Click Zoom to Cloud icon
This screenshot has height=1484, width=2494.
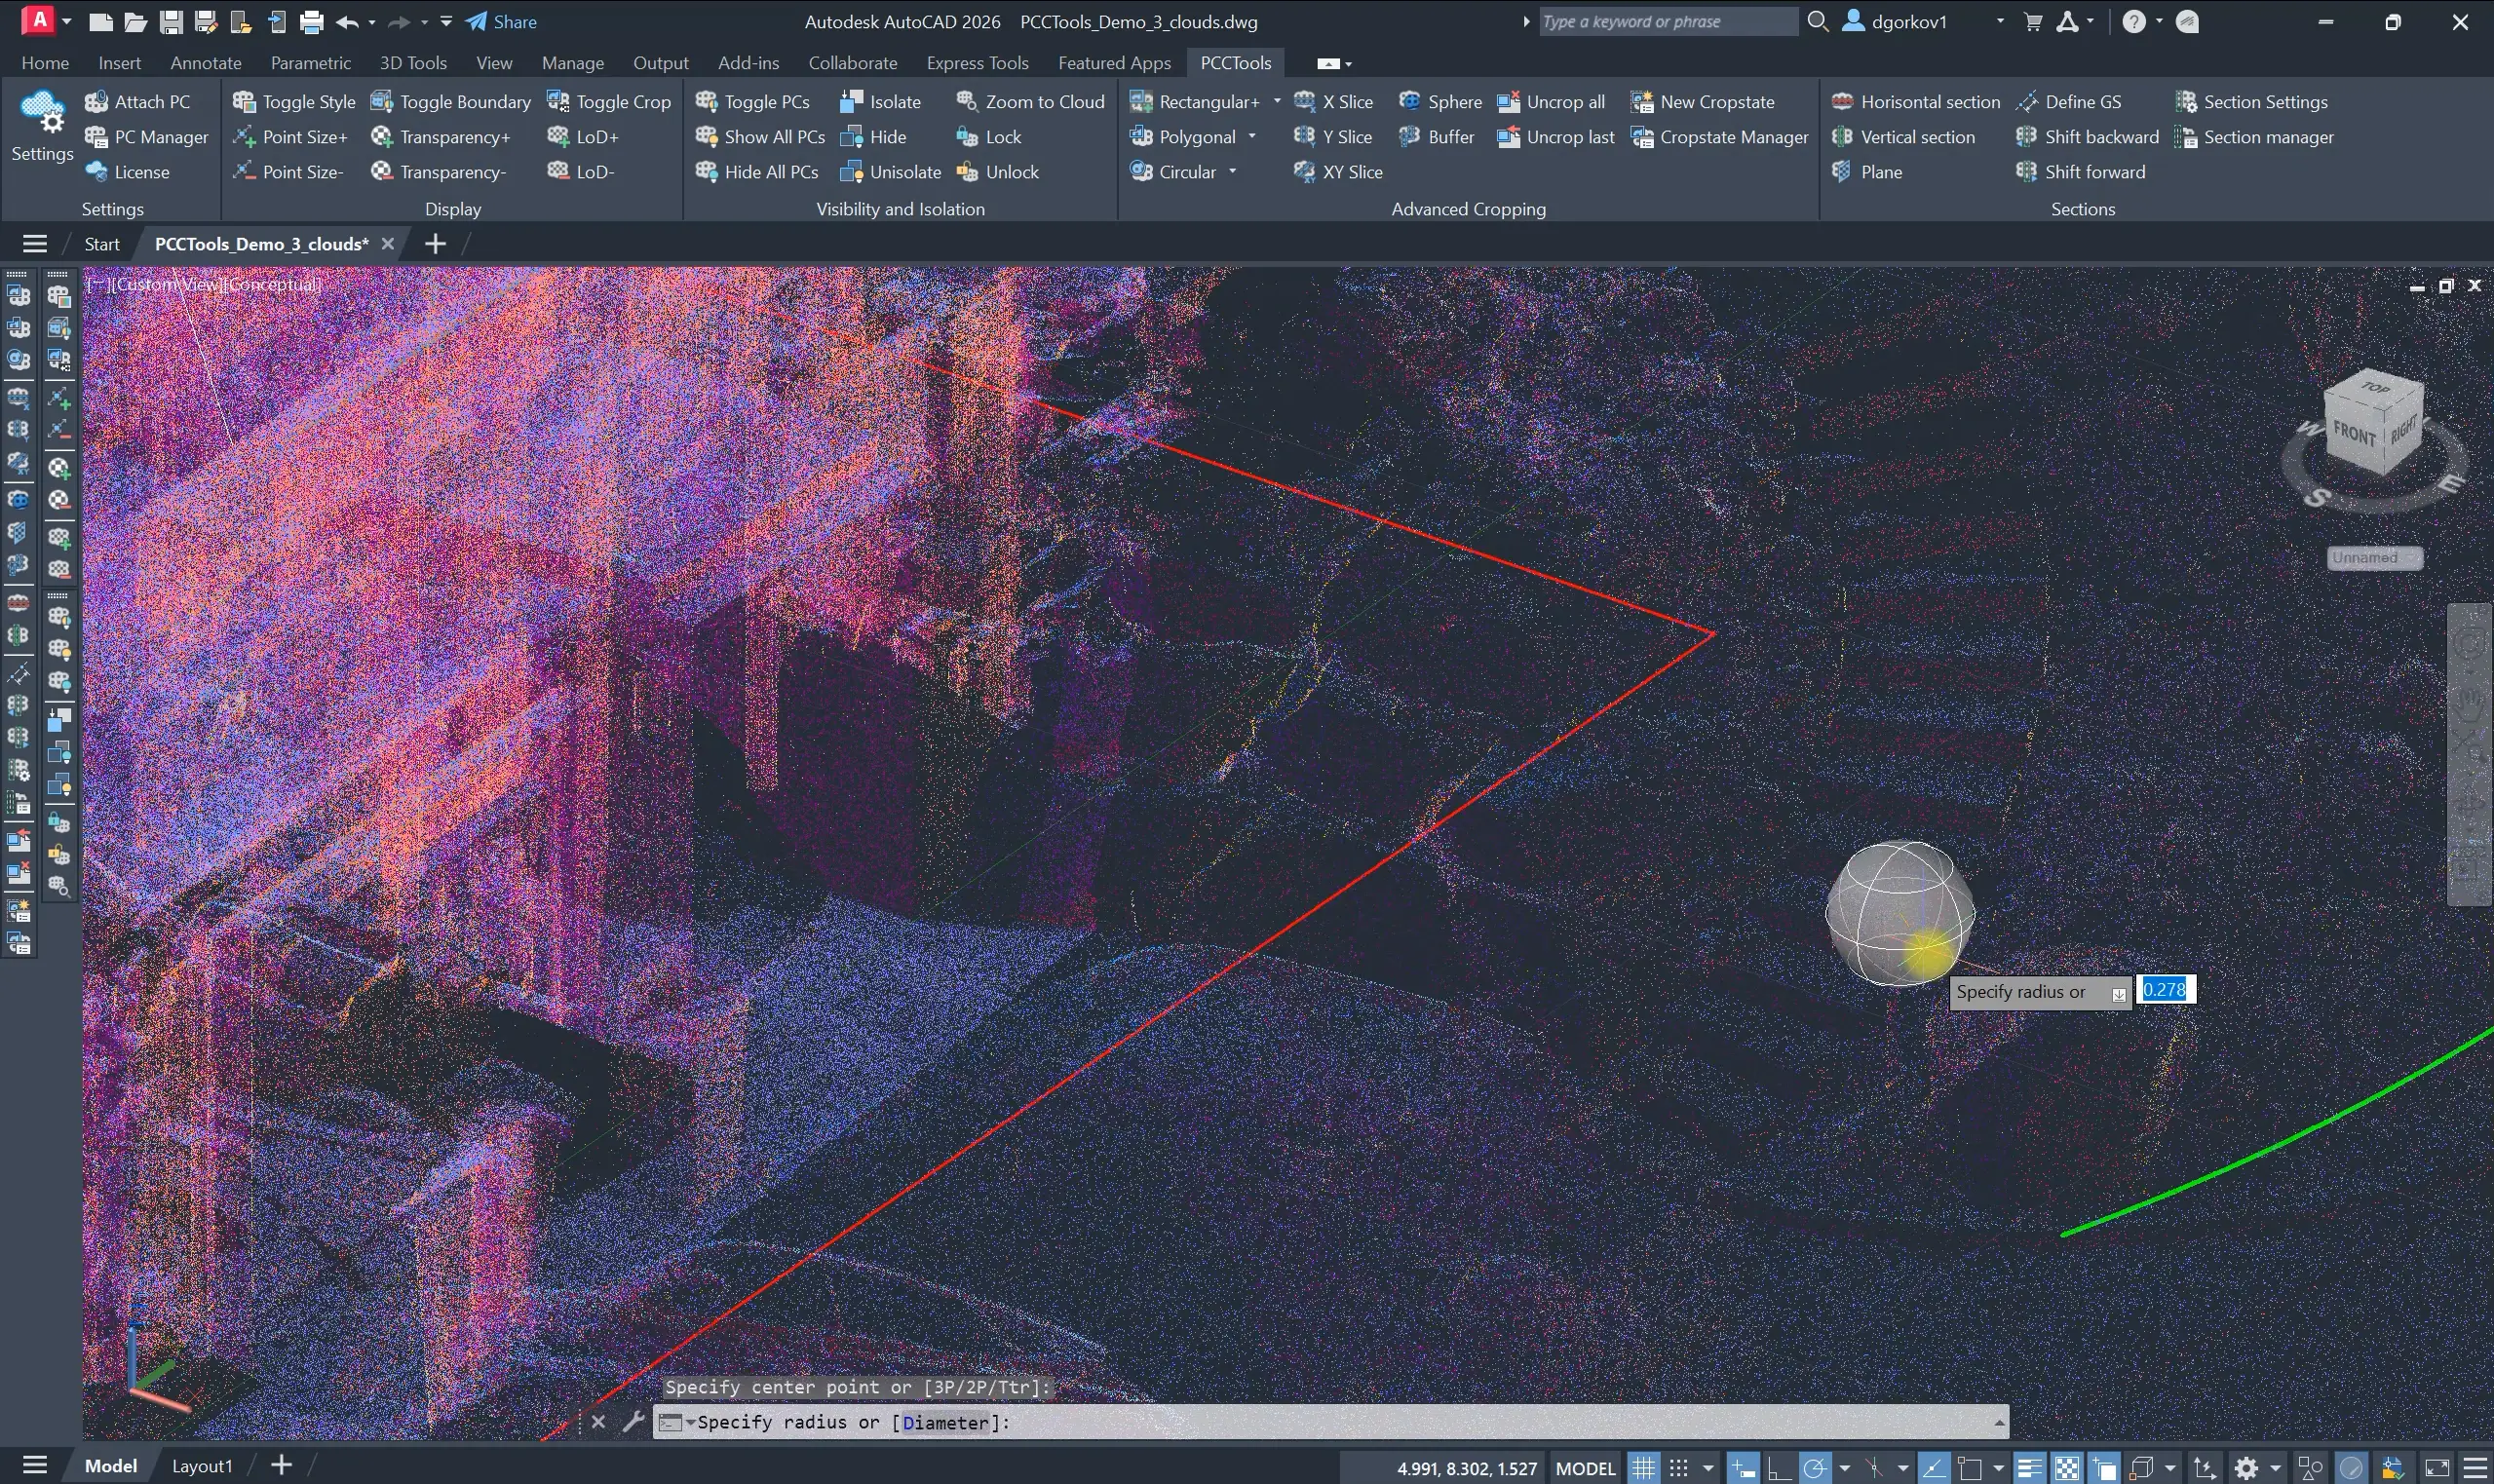click(966, 101)
